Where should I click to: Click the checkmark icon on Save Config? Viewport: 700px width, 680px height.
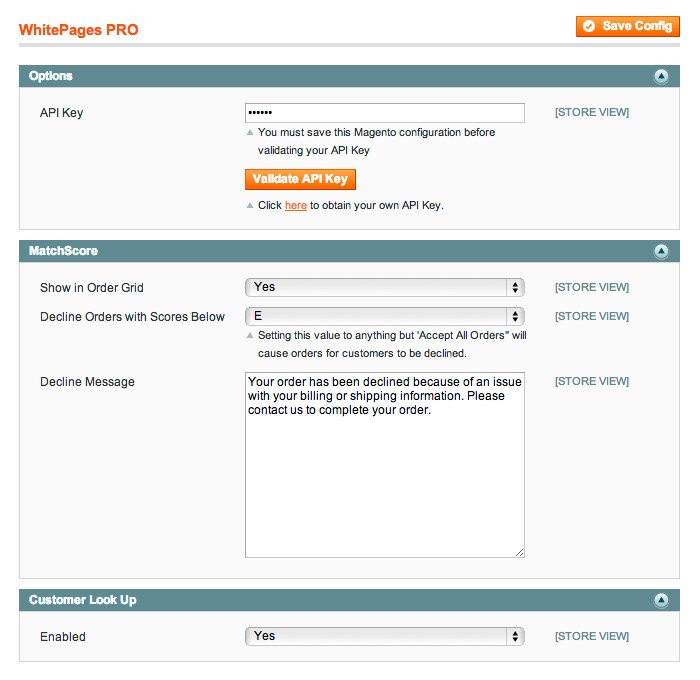click(589, 26)
